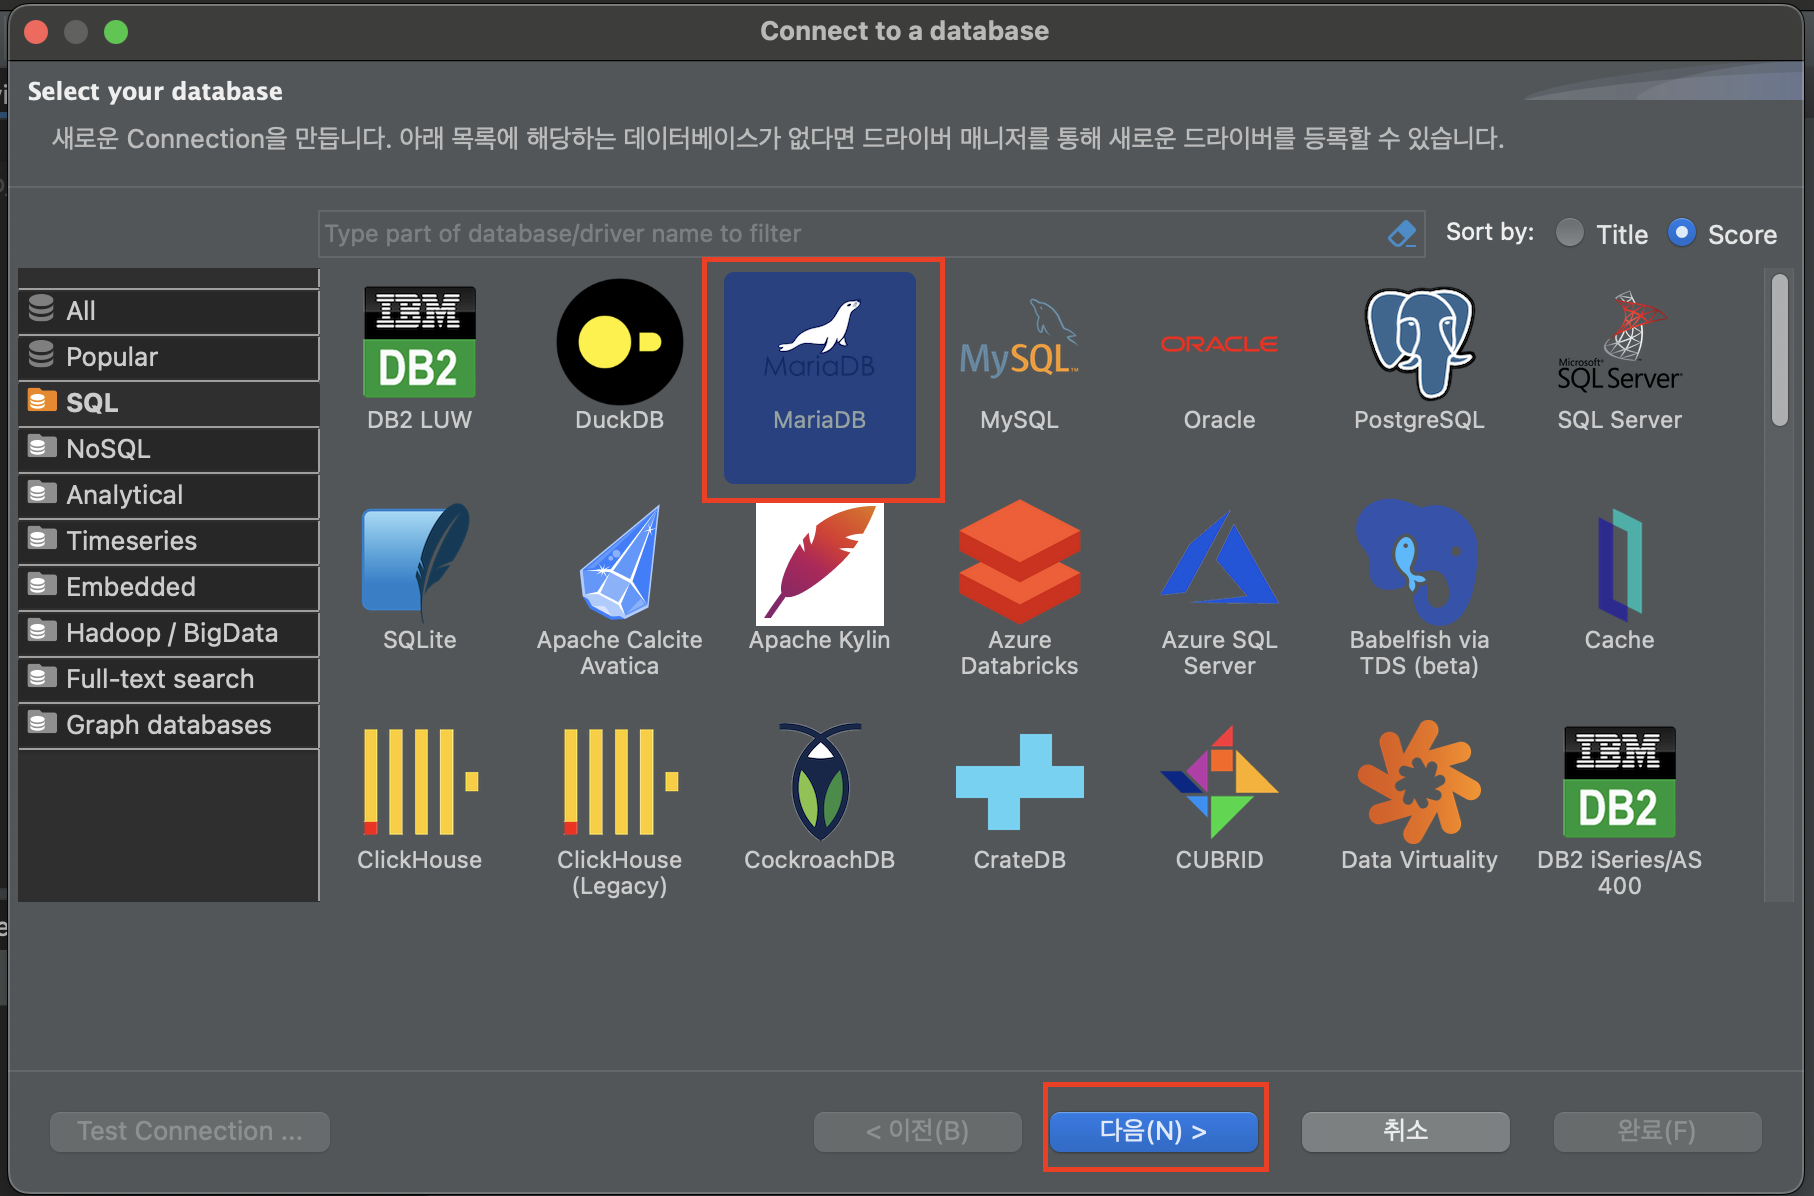1814x1196 pixels.
Task: Choose the Apache Kylin database icon
Action: click(819, 565)
